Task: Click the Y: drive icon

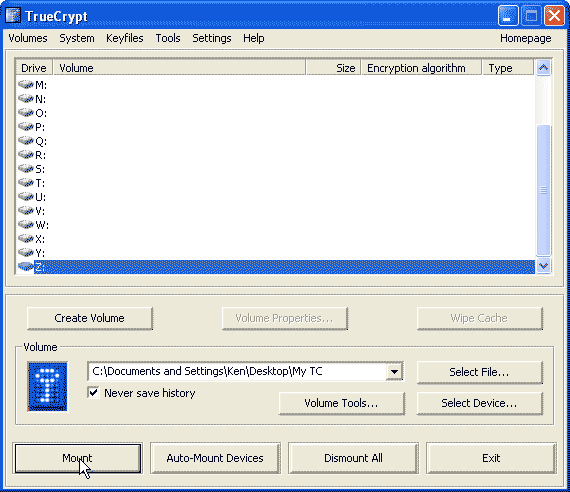Action: tap(26, 253)
